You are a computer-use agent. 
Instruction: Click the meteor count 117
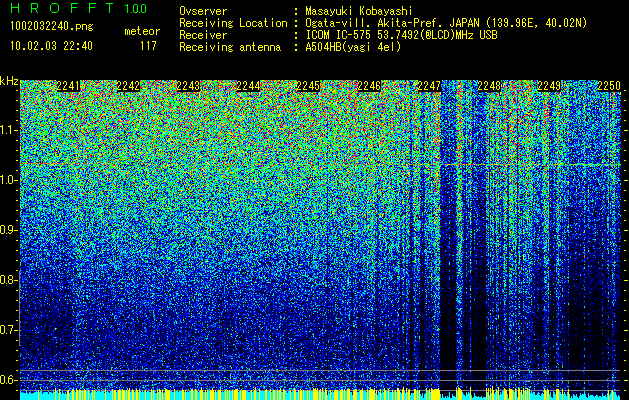[148, 46]
